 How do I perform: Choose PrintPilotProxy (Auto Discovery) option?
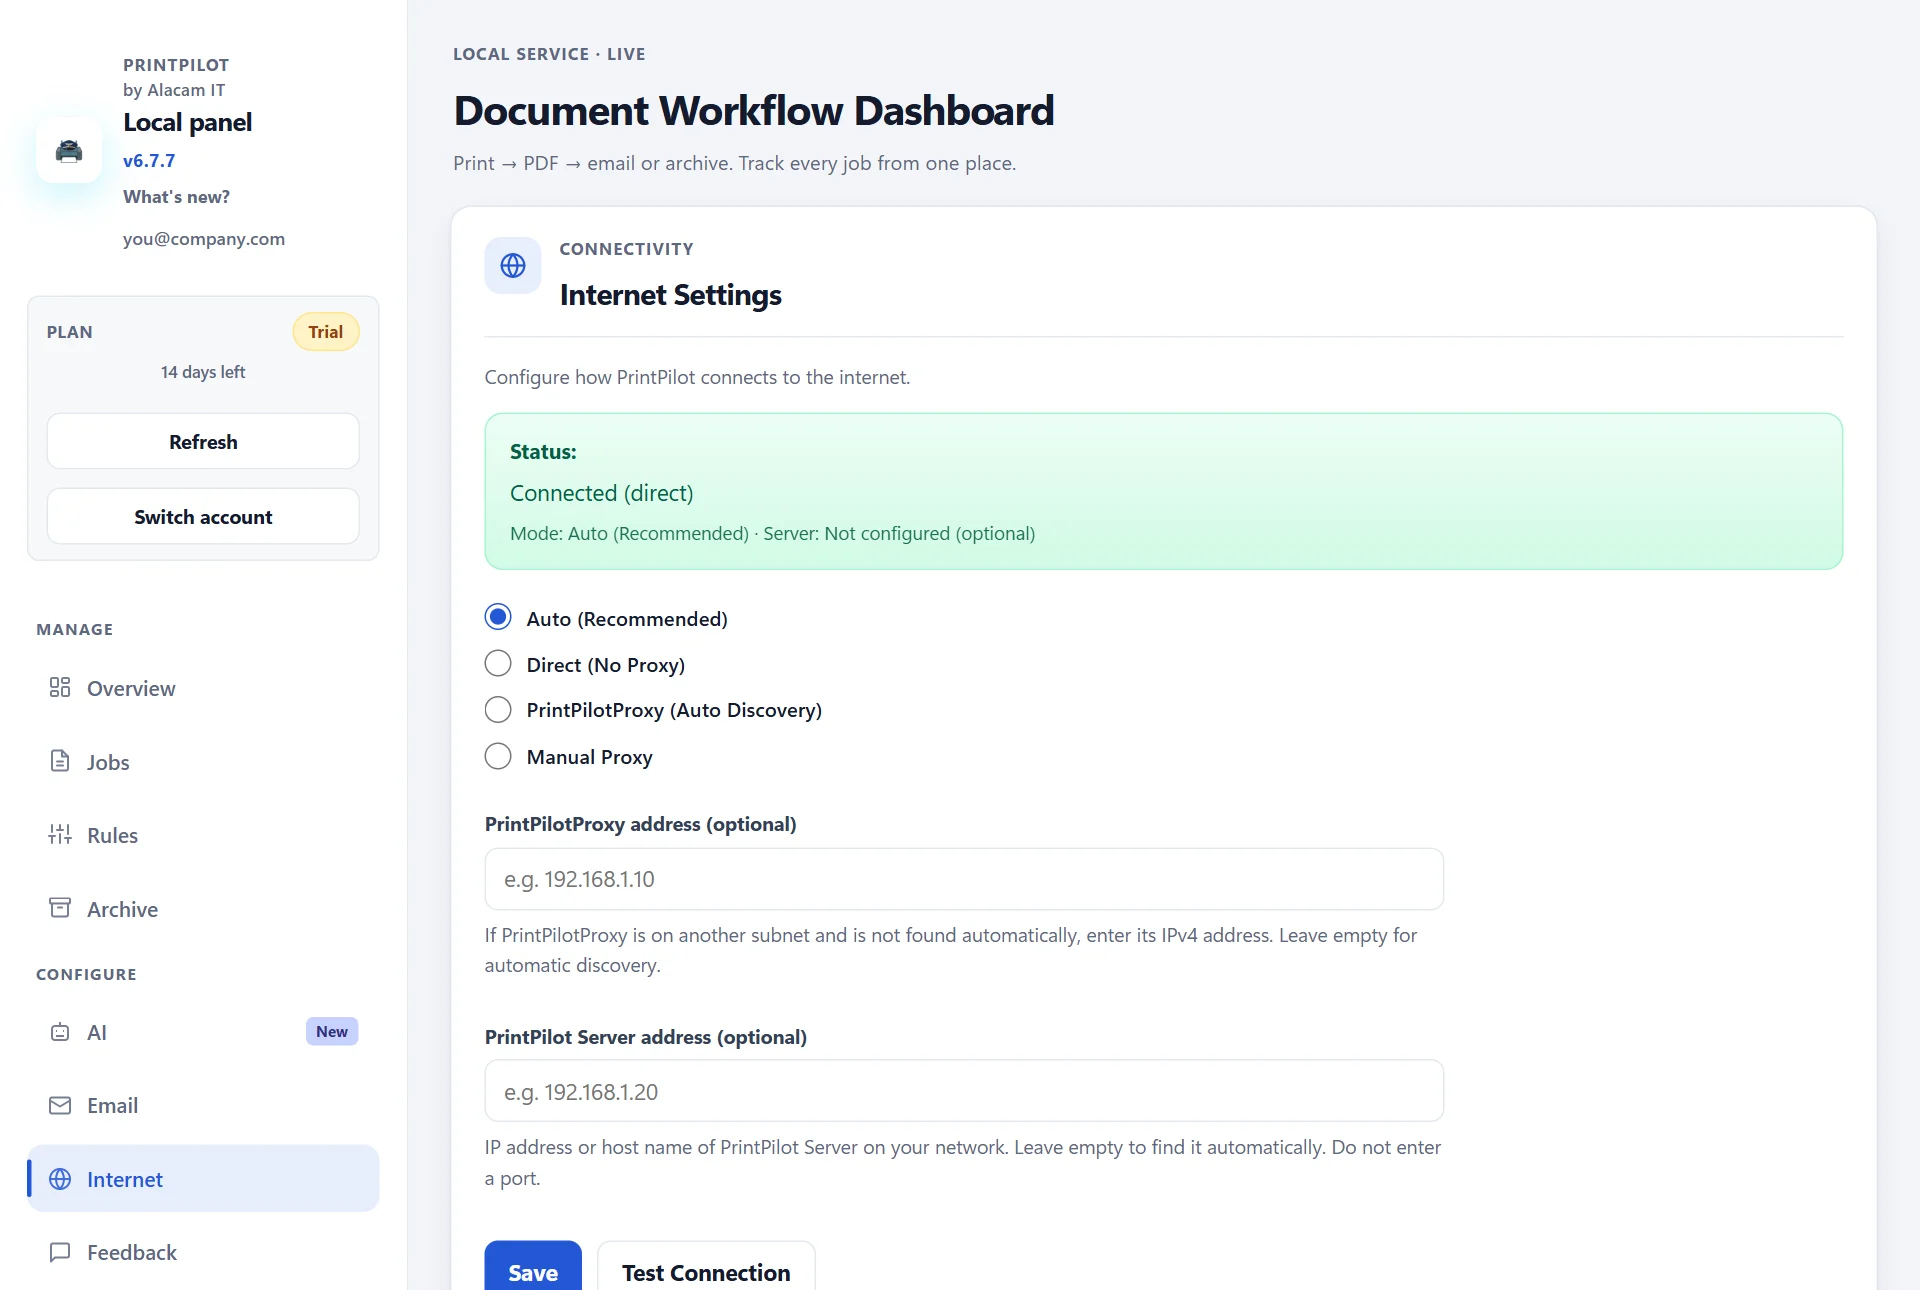point(498,710)
